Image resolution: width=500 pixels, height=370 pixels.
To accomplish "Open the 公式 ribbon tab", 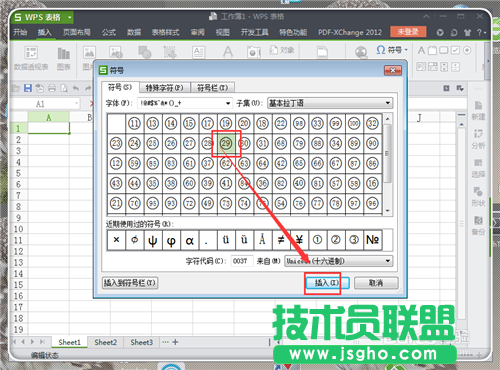I will (x=109, y=32).
